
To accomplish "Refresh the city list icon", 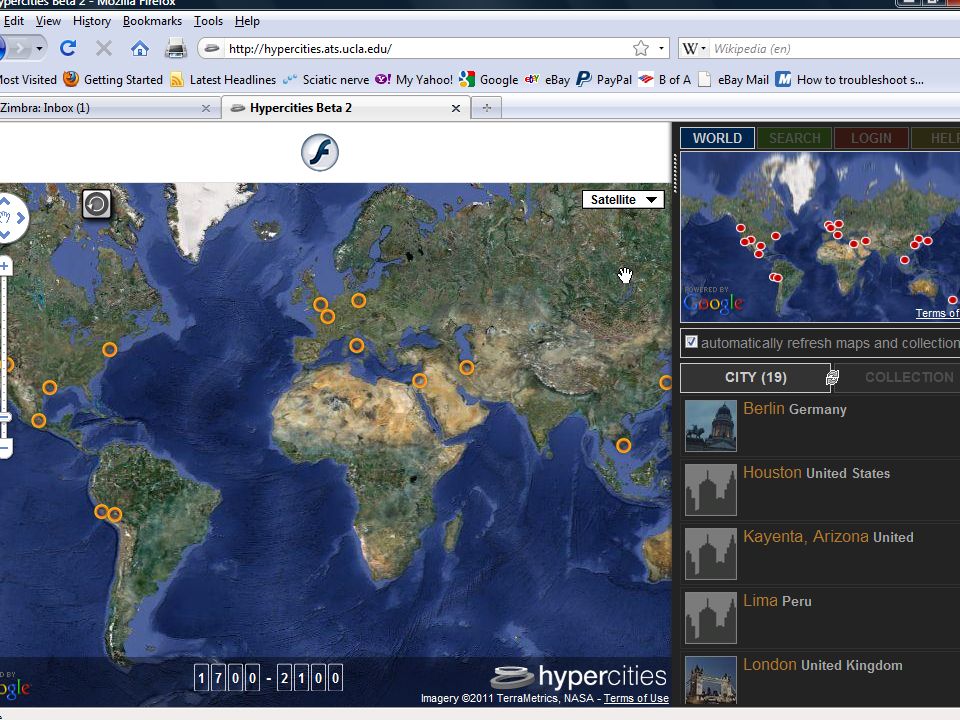I will tap(832, 378).
